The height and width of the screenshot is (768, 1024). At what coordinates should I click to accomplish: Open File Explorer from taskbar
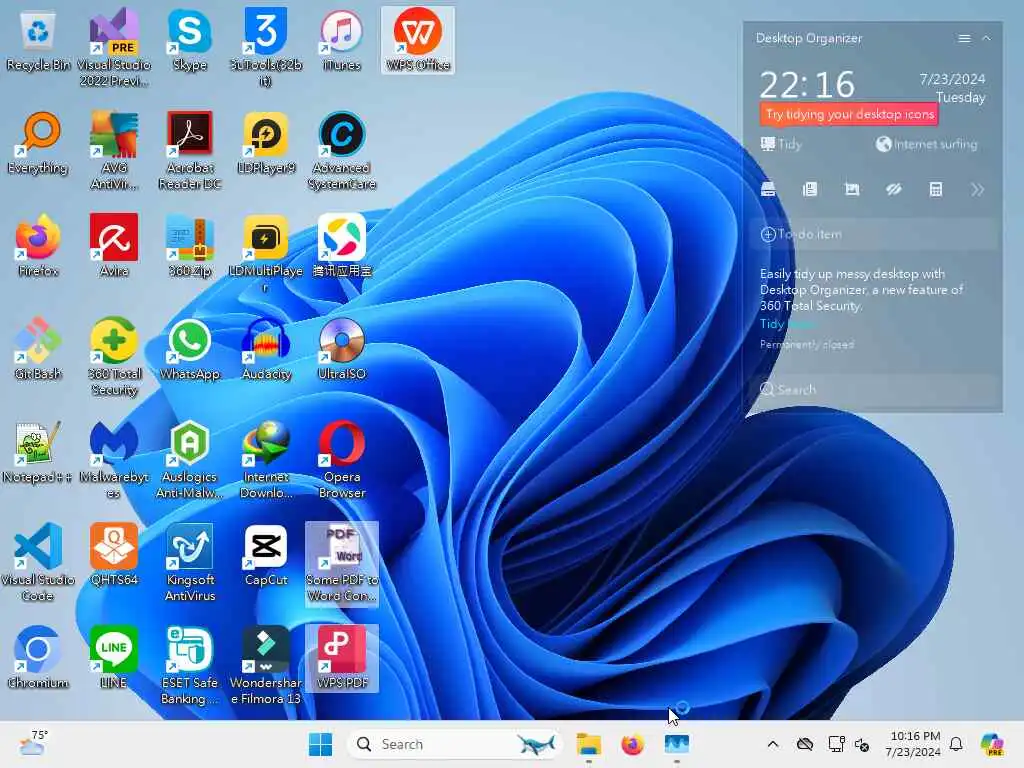(x=588, y=744)
